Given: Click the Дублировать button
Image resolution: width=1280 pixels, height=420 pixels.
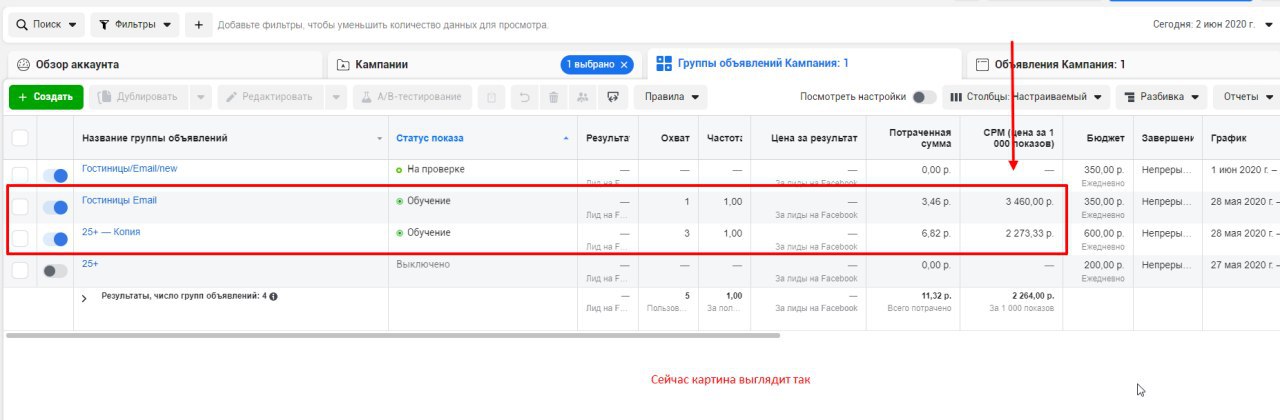Looking at the screenshot, I should pyautogui.click(x=139, y=97).
